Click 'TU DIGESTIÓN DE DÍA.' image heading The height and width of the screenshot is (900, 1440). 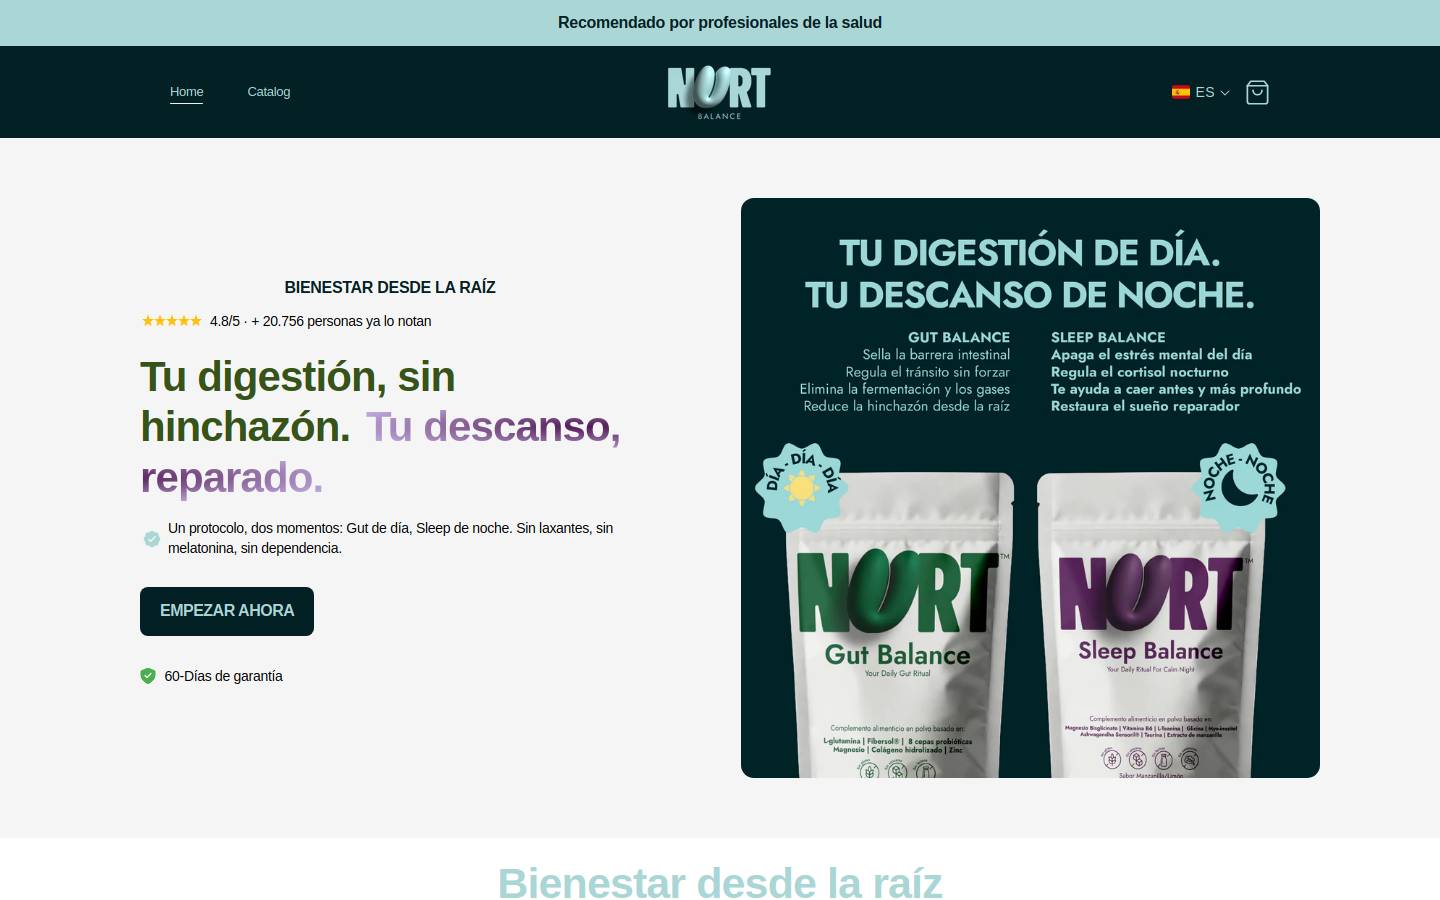click(x=1030, y=253)
